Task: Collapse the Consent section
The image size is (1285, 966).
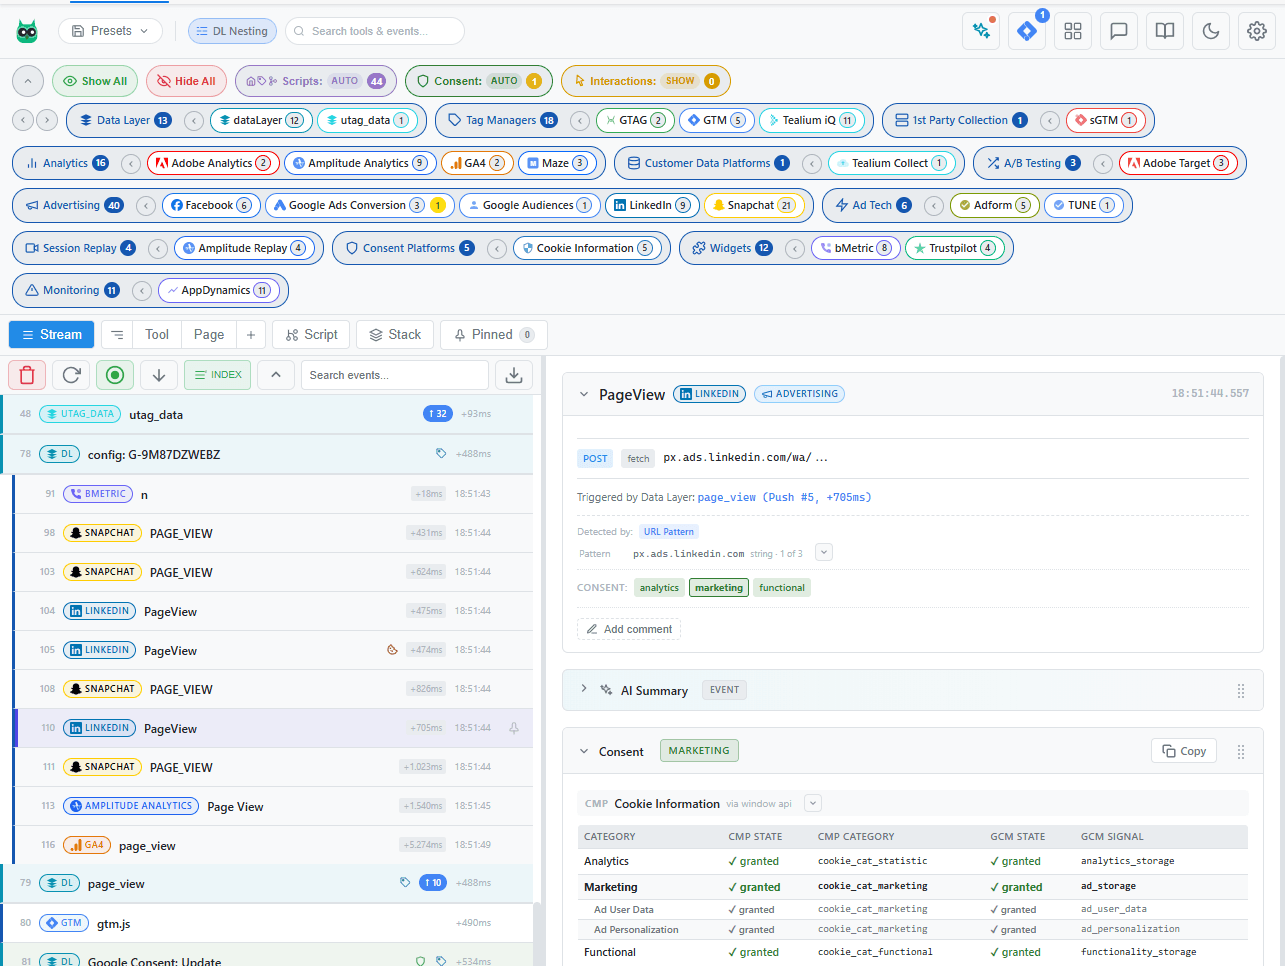Action: pyautogui.click(x=584, y=752)
